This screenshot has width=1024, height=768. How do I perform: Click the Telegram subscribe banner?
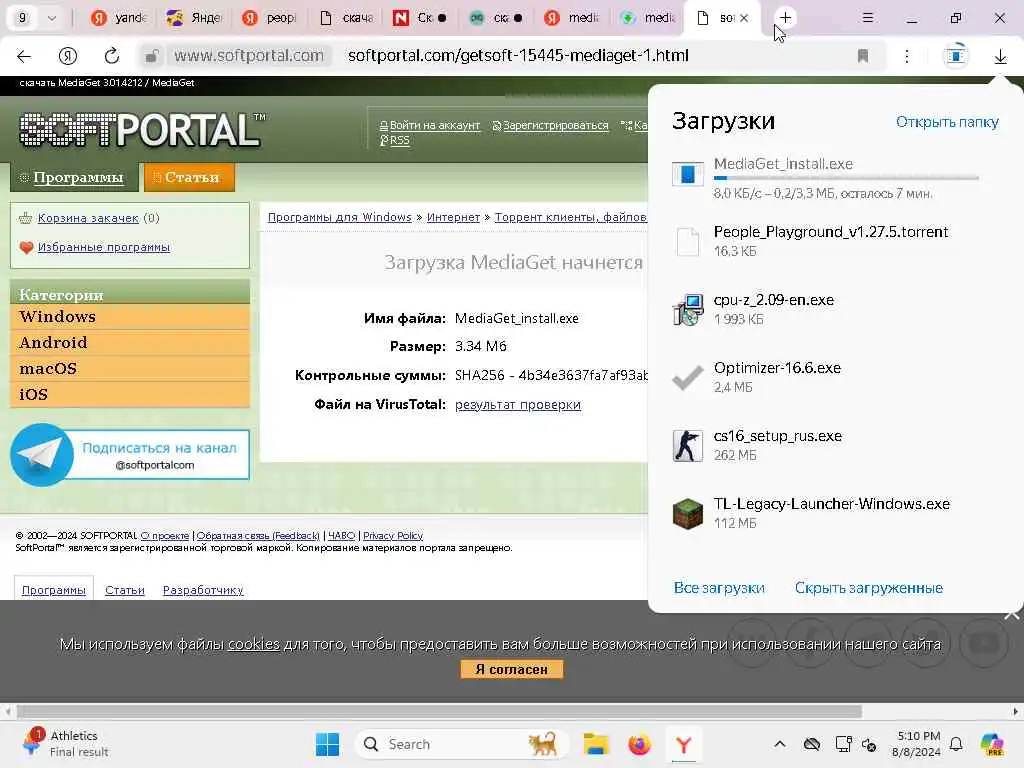(x=130, y=455)
